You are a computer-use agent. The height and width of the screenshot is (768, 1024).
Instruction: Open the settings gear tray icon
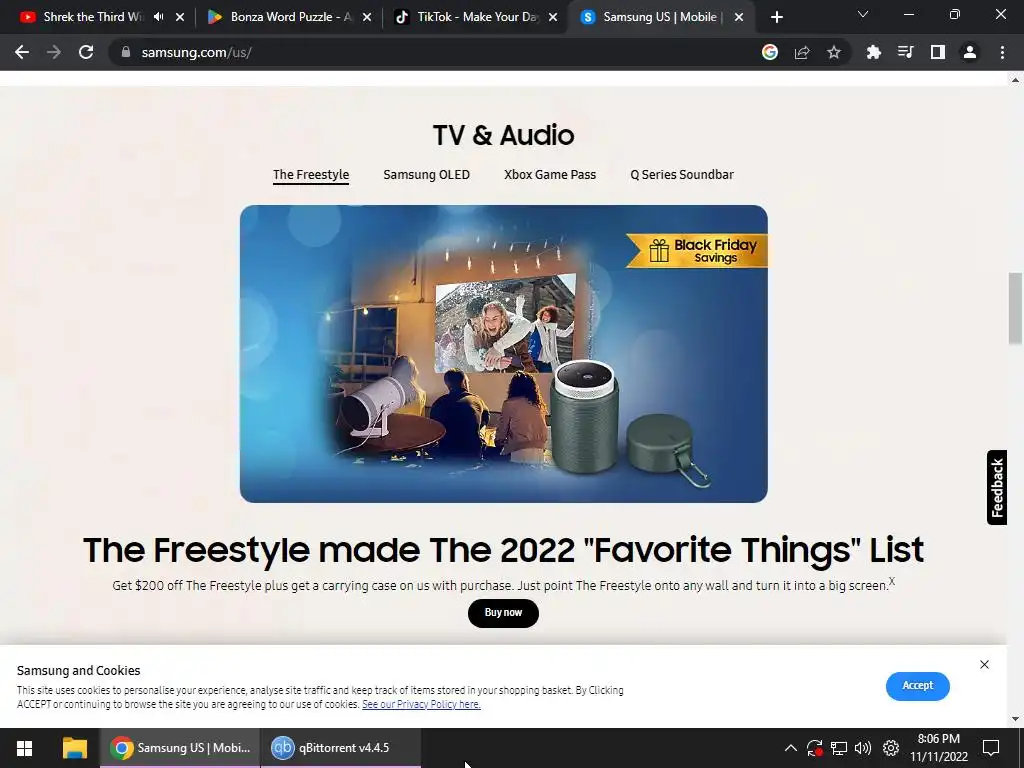891,748
